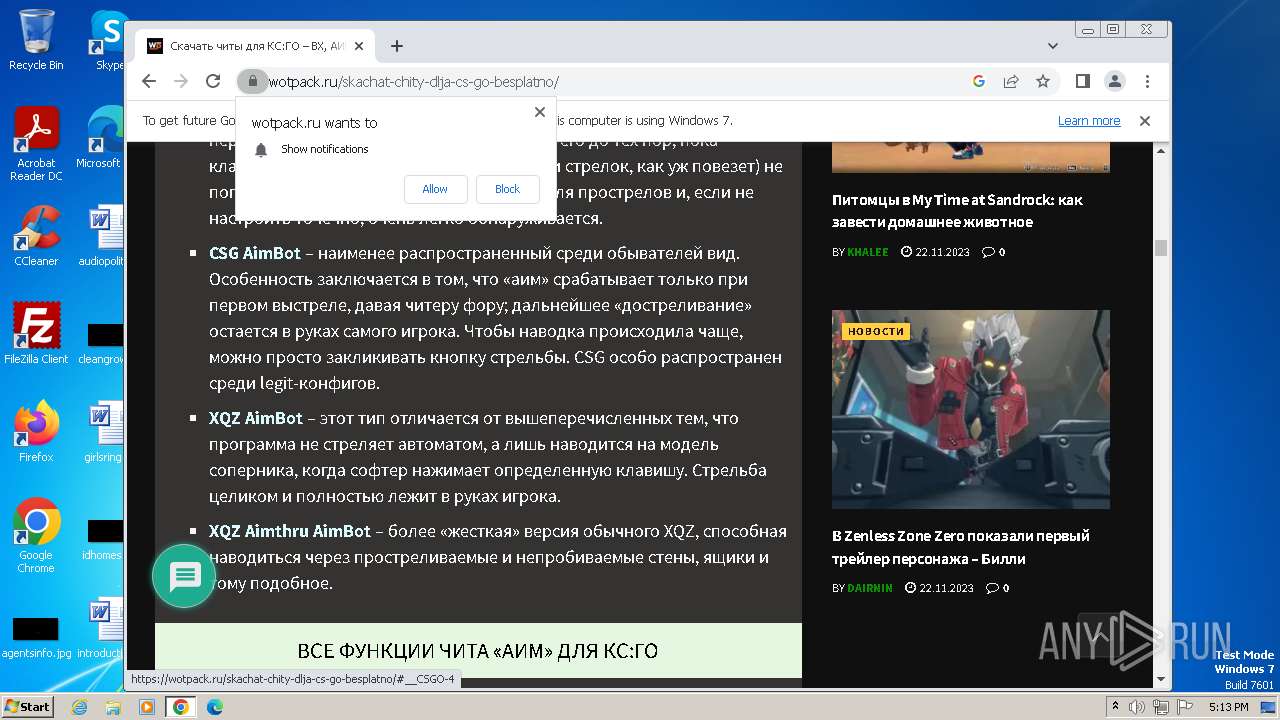This screenshot has width=1280, height=720.
Task: Share this page icon
Action: point(1011,81)
